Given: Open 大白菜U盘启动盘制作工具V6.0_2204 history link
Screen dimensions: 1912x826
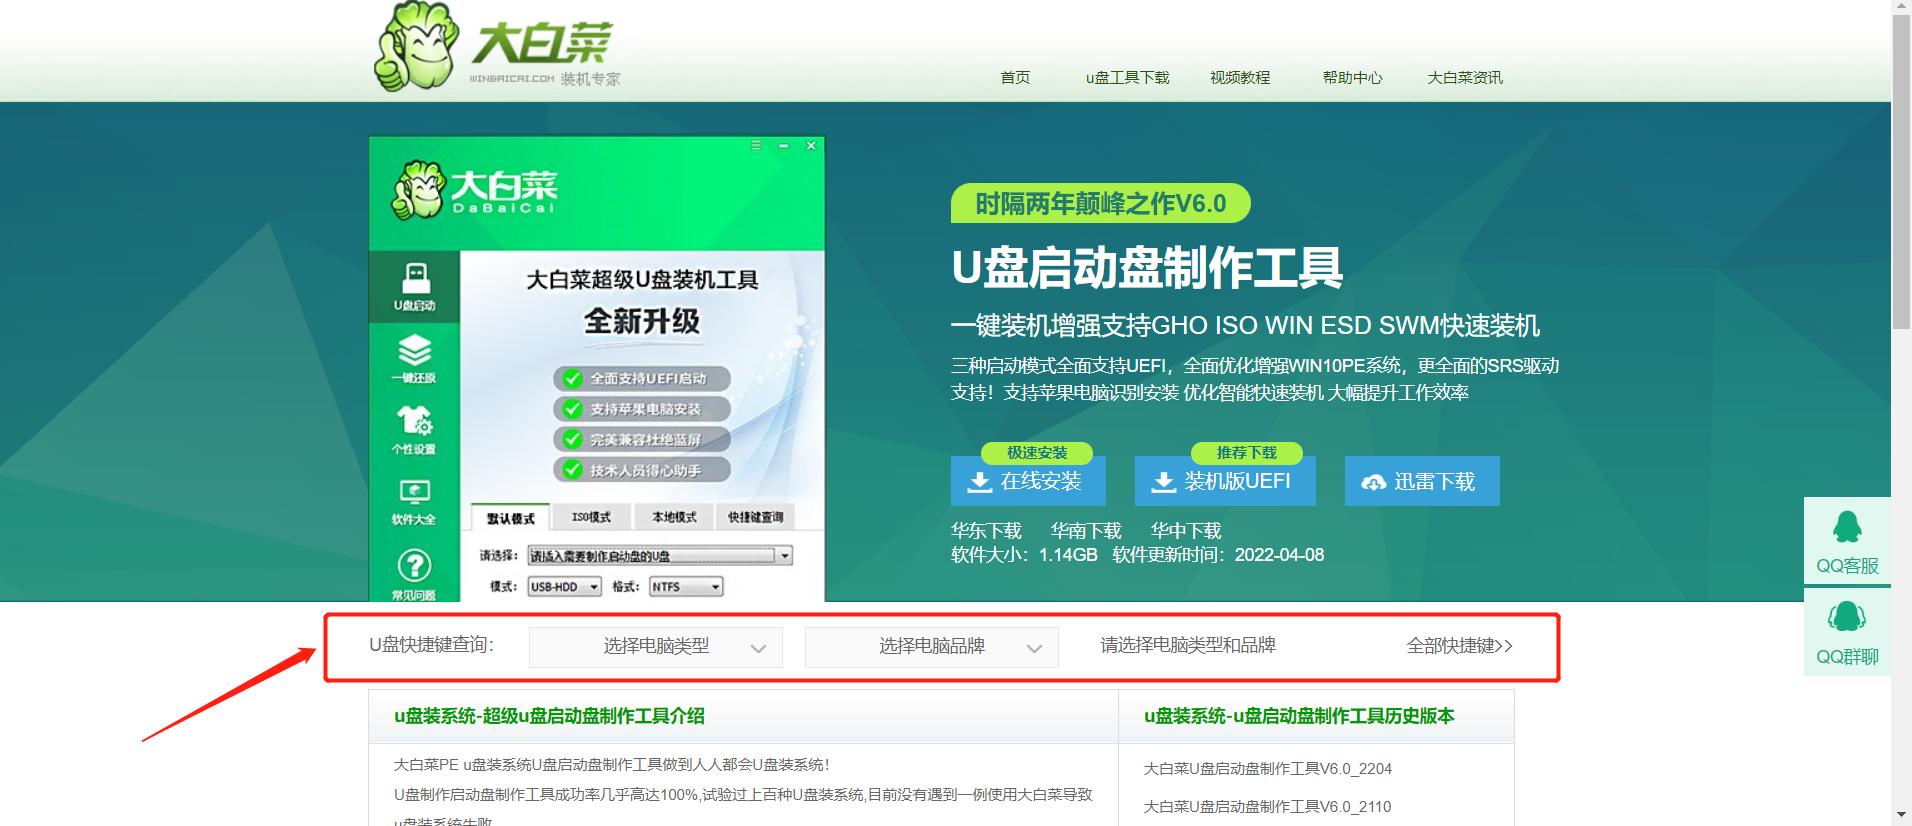Looking at the screenshot, I should click(x=1268, y=769).
